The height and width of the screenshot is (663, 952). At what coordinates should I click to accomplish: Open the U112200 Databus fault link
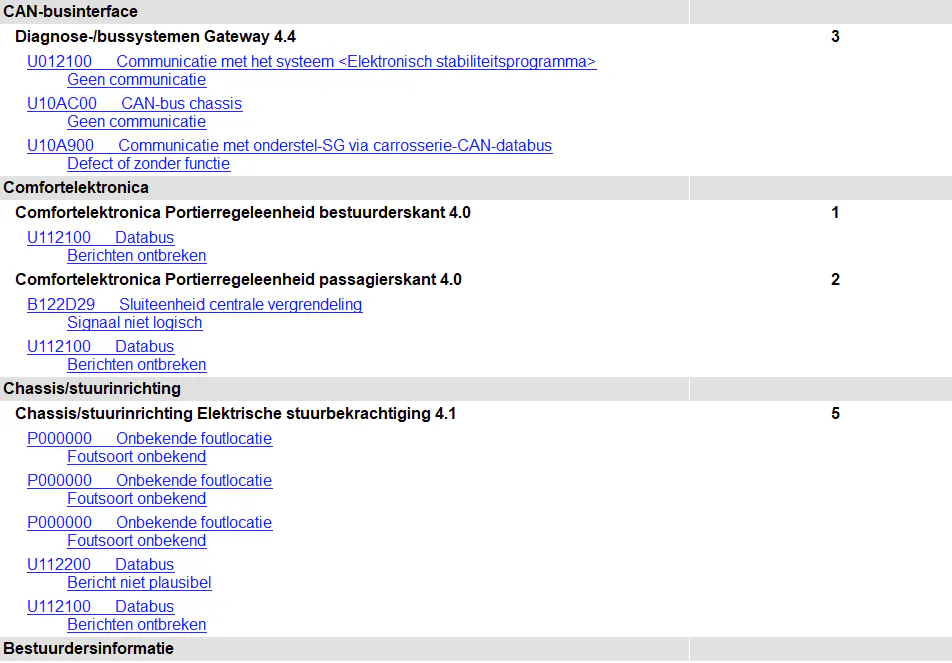coord(100,565)
